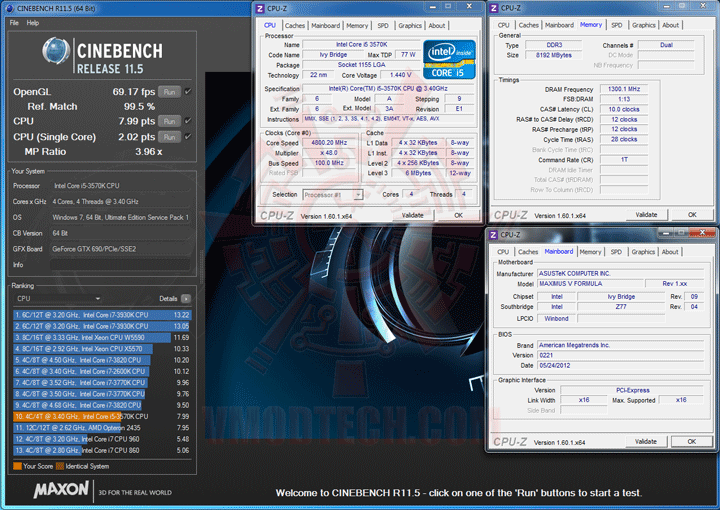
Task: Select ranking row 11 AMD Opteron 2435
Action: 102,428
